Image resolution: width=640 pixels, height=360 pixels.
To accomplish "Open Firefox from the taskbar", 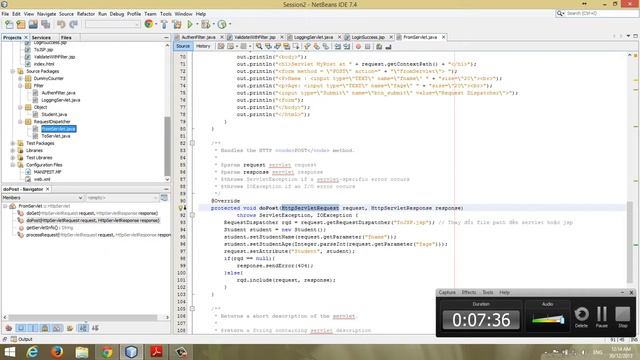I will tap(57, 351).
